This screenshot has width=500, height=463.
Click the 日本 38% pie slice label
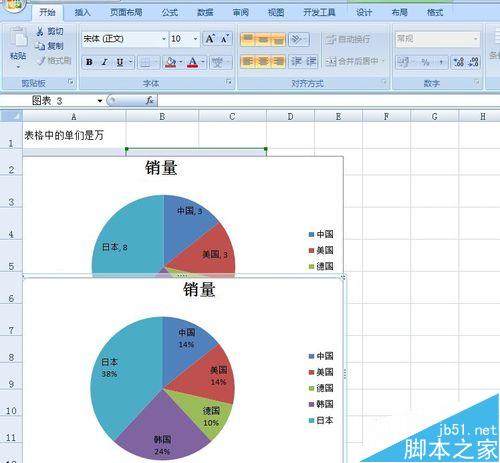[x=109, y=368]
